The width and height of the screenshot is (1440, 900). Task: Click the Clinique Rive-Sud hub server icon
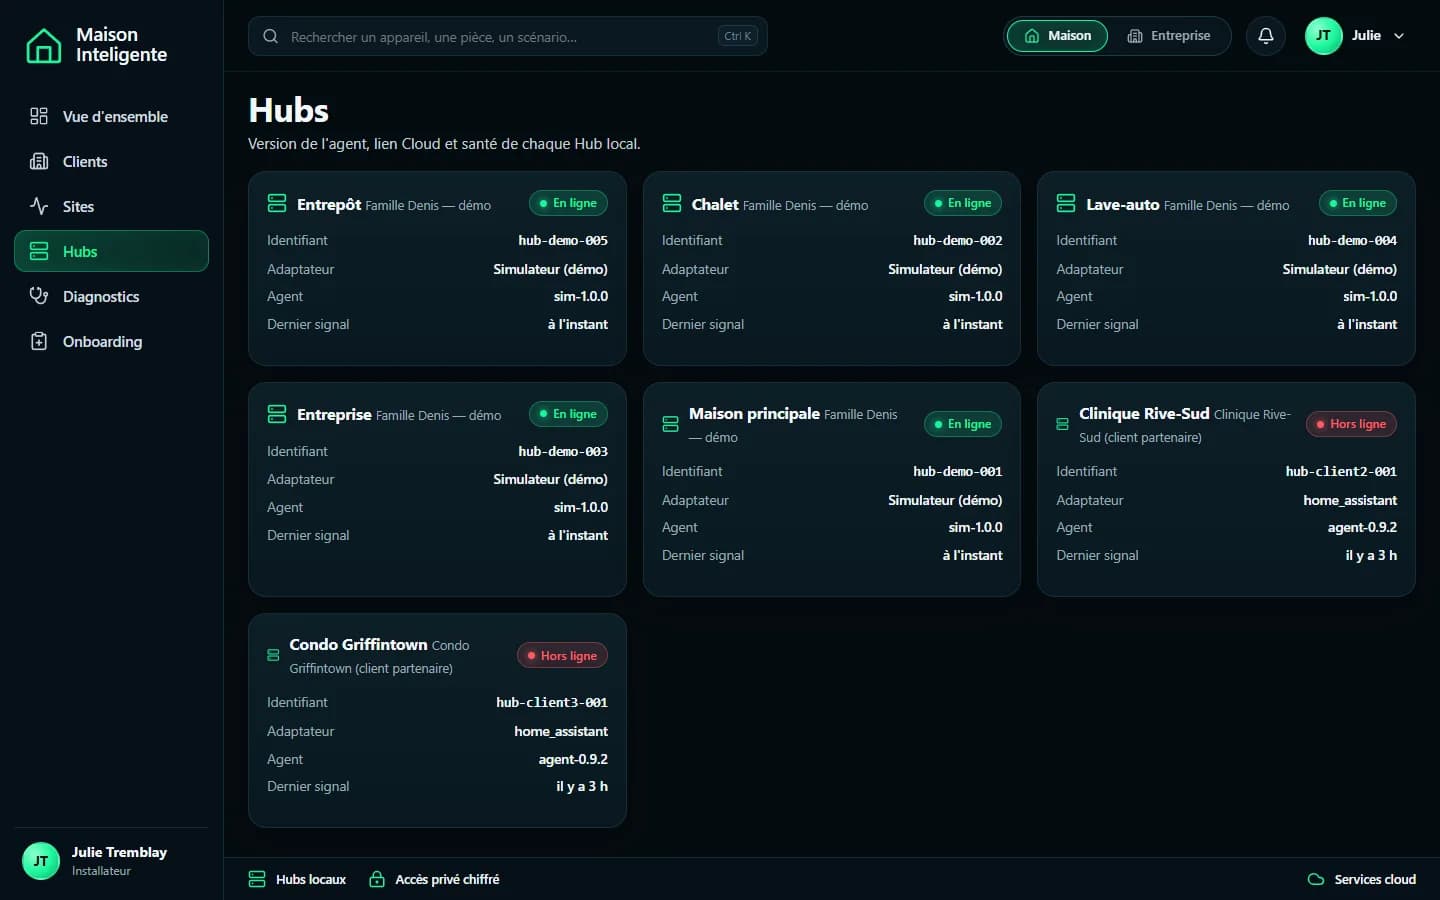[x=1062, y=424]
